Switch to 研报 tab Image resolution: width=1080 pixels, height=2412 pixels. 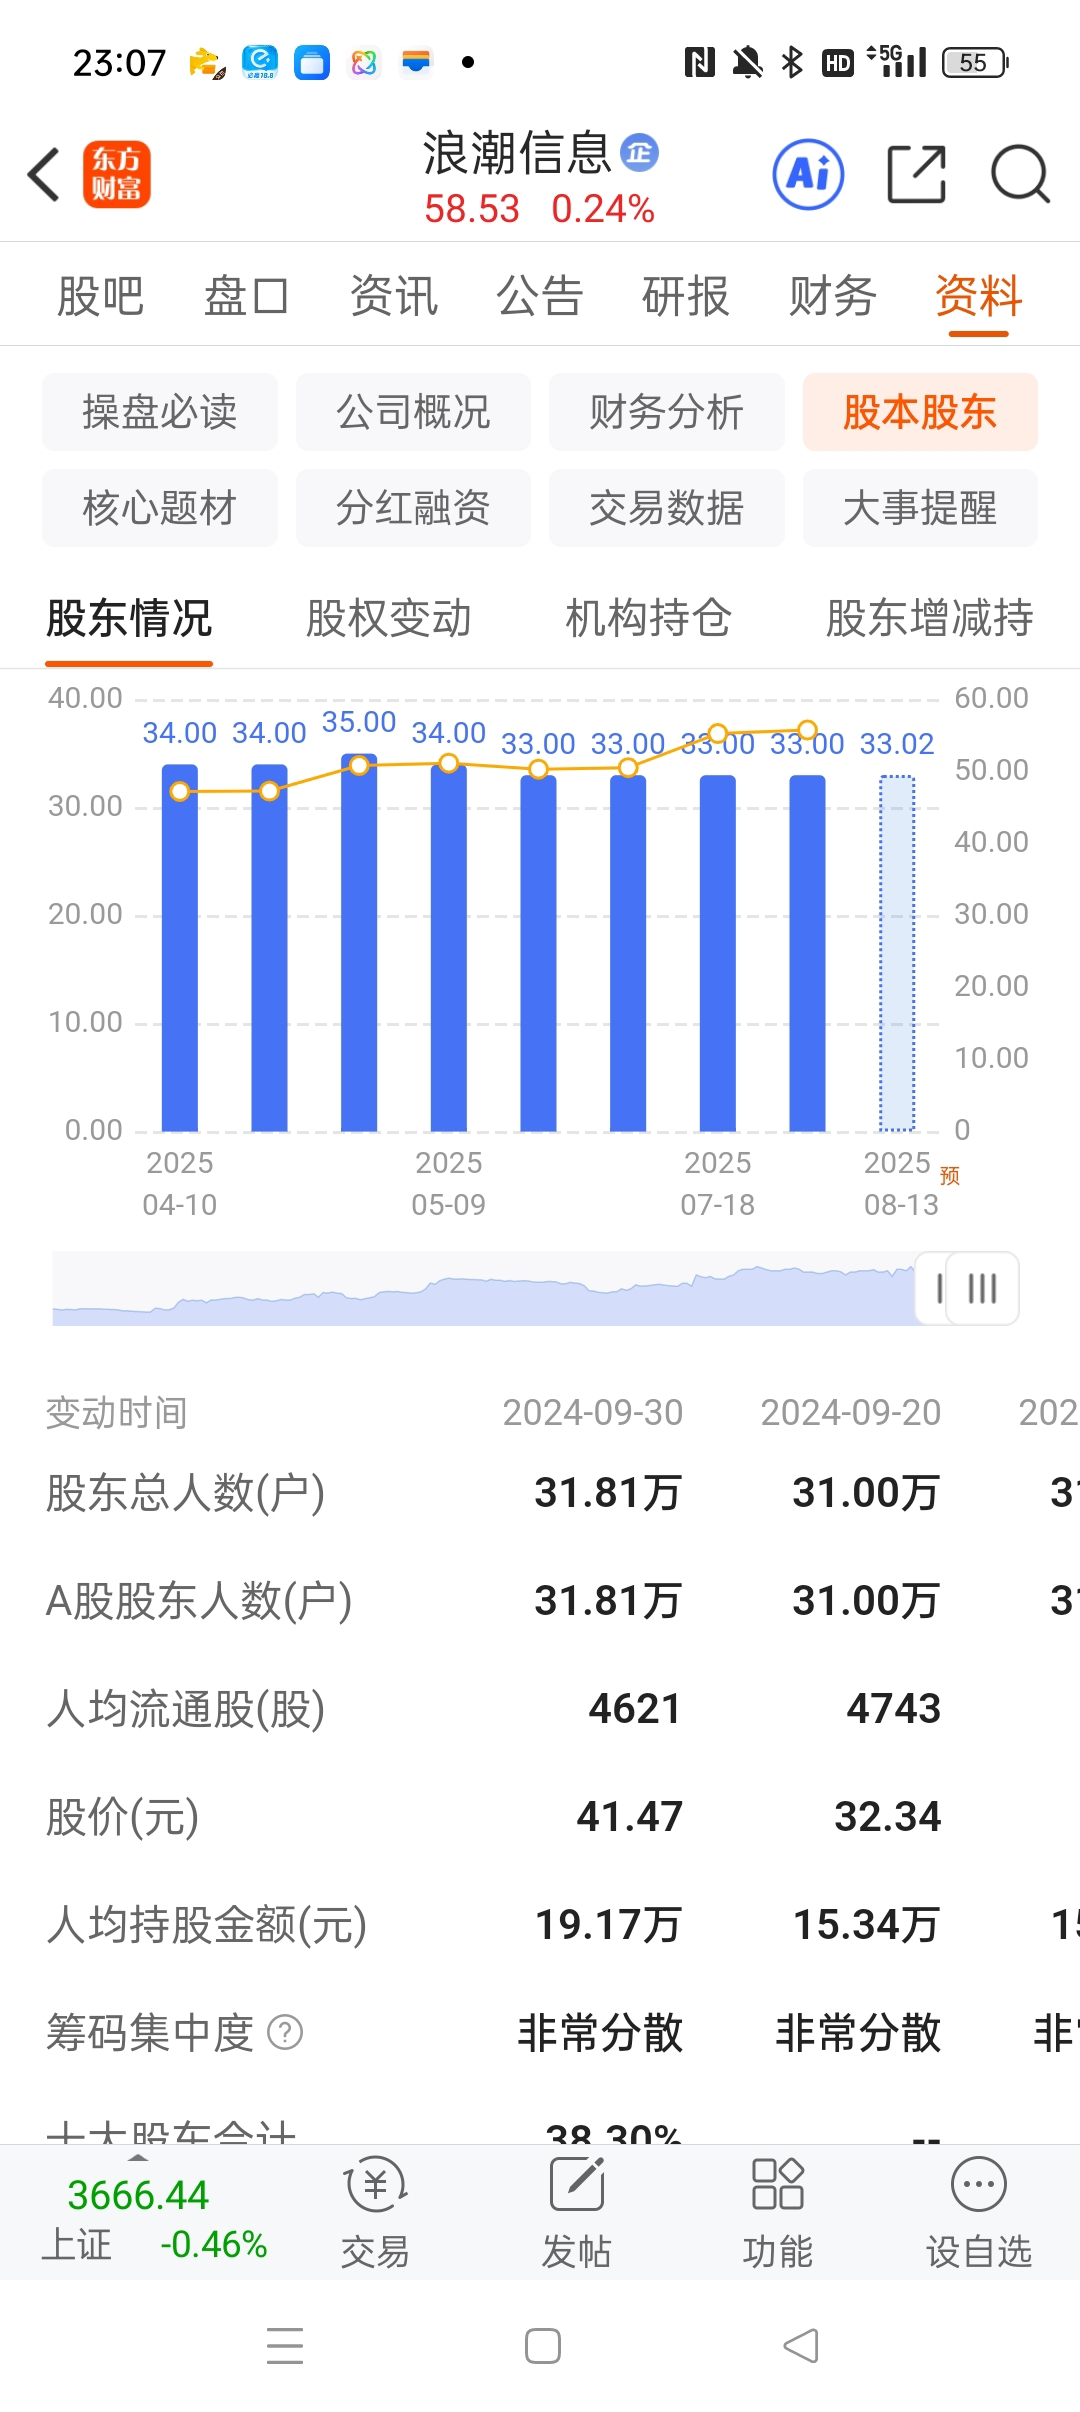[685, 296]
